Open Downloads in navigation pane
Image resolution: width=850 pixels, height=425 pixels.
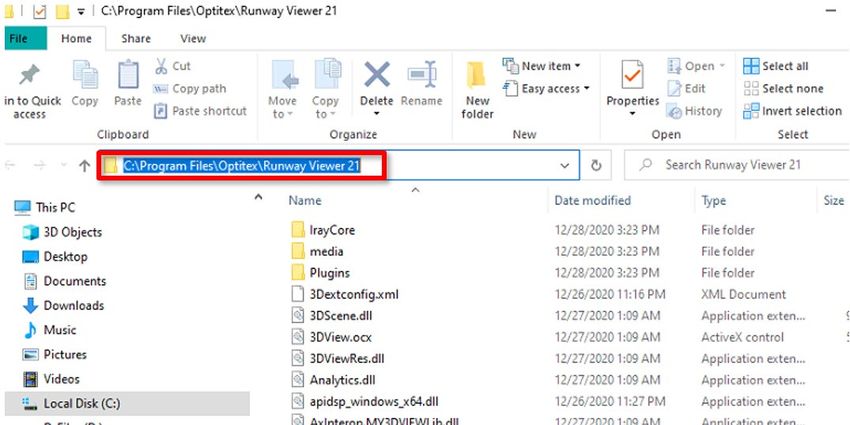pos(63,305)
